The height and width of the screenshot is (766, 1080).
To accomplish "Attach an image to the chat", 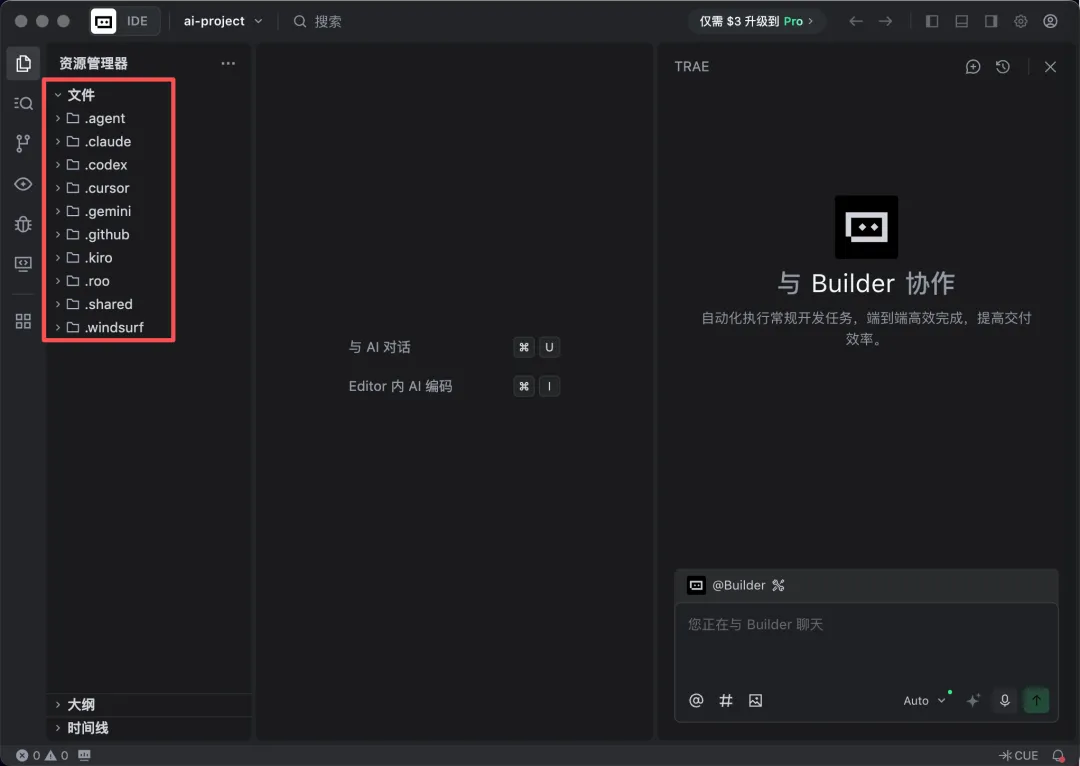I will pos(756,701).
